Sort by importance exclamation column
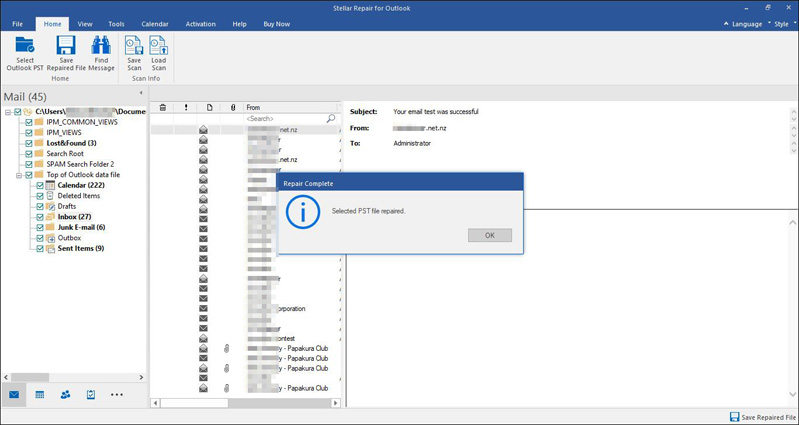The width and height of the screenshot is (799, 425). click(x=186, y=108)
